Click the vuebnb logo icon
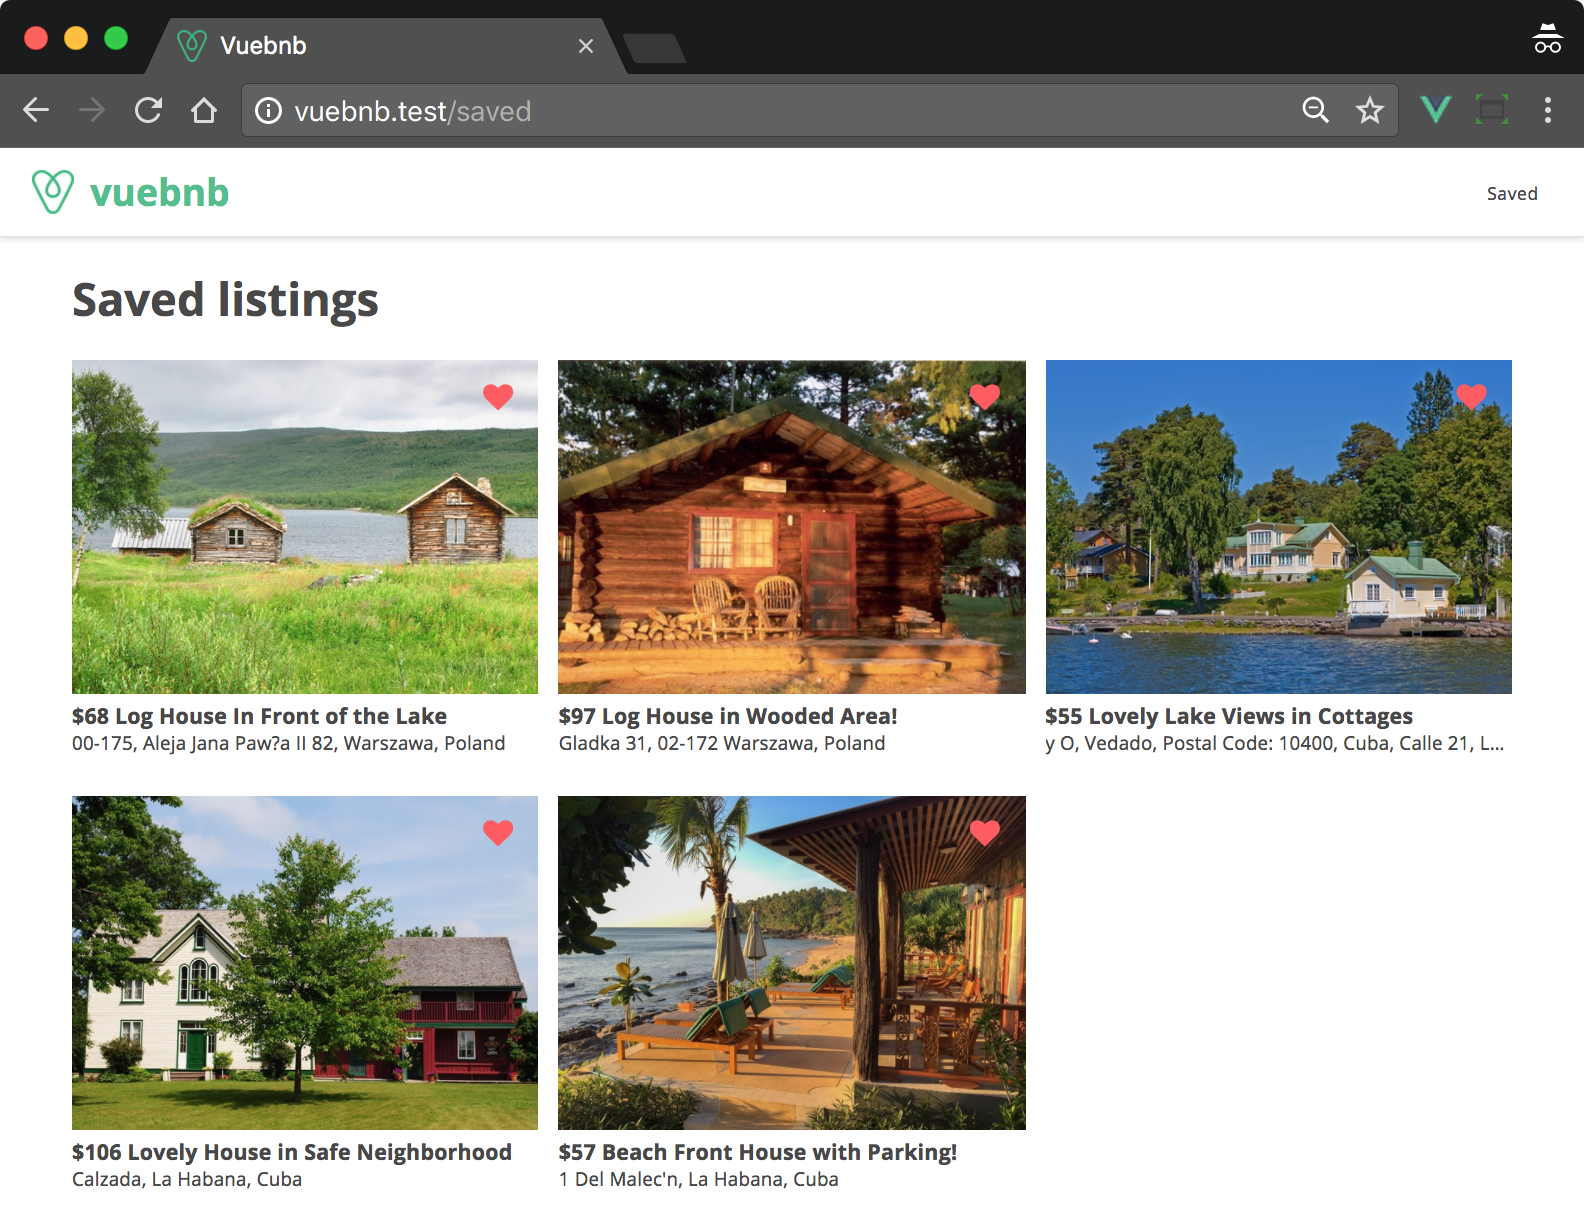1584x1224 pixels. tap(53, 192)
